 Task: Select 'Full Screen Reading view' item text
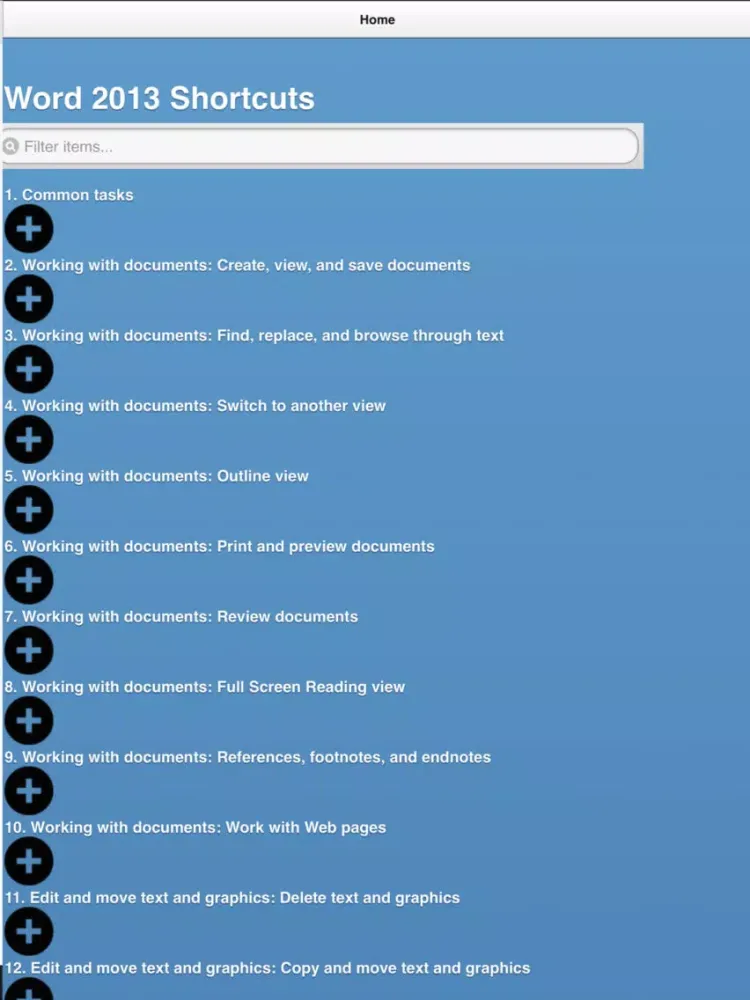[205, 687]
